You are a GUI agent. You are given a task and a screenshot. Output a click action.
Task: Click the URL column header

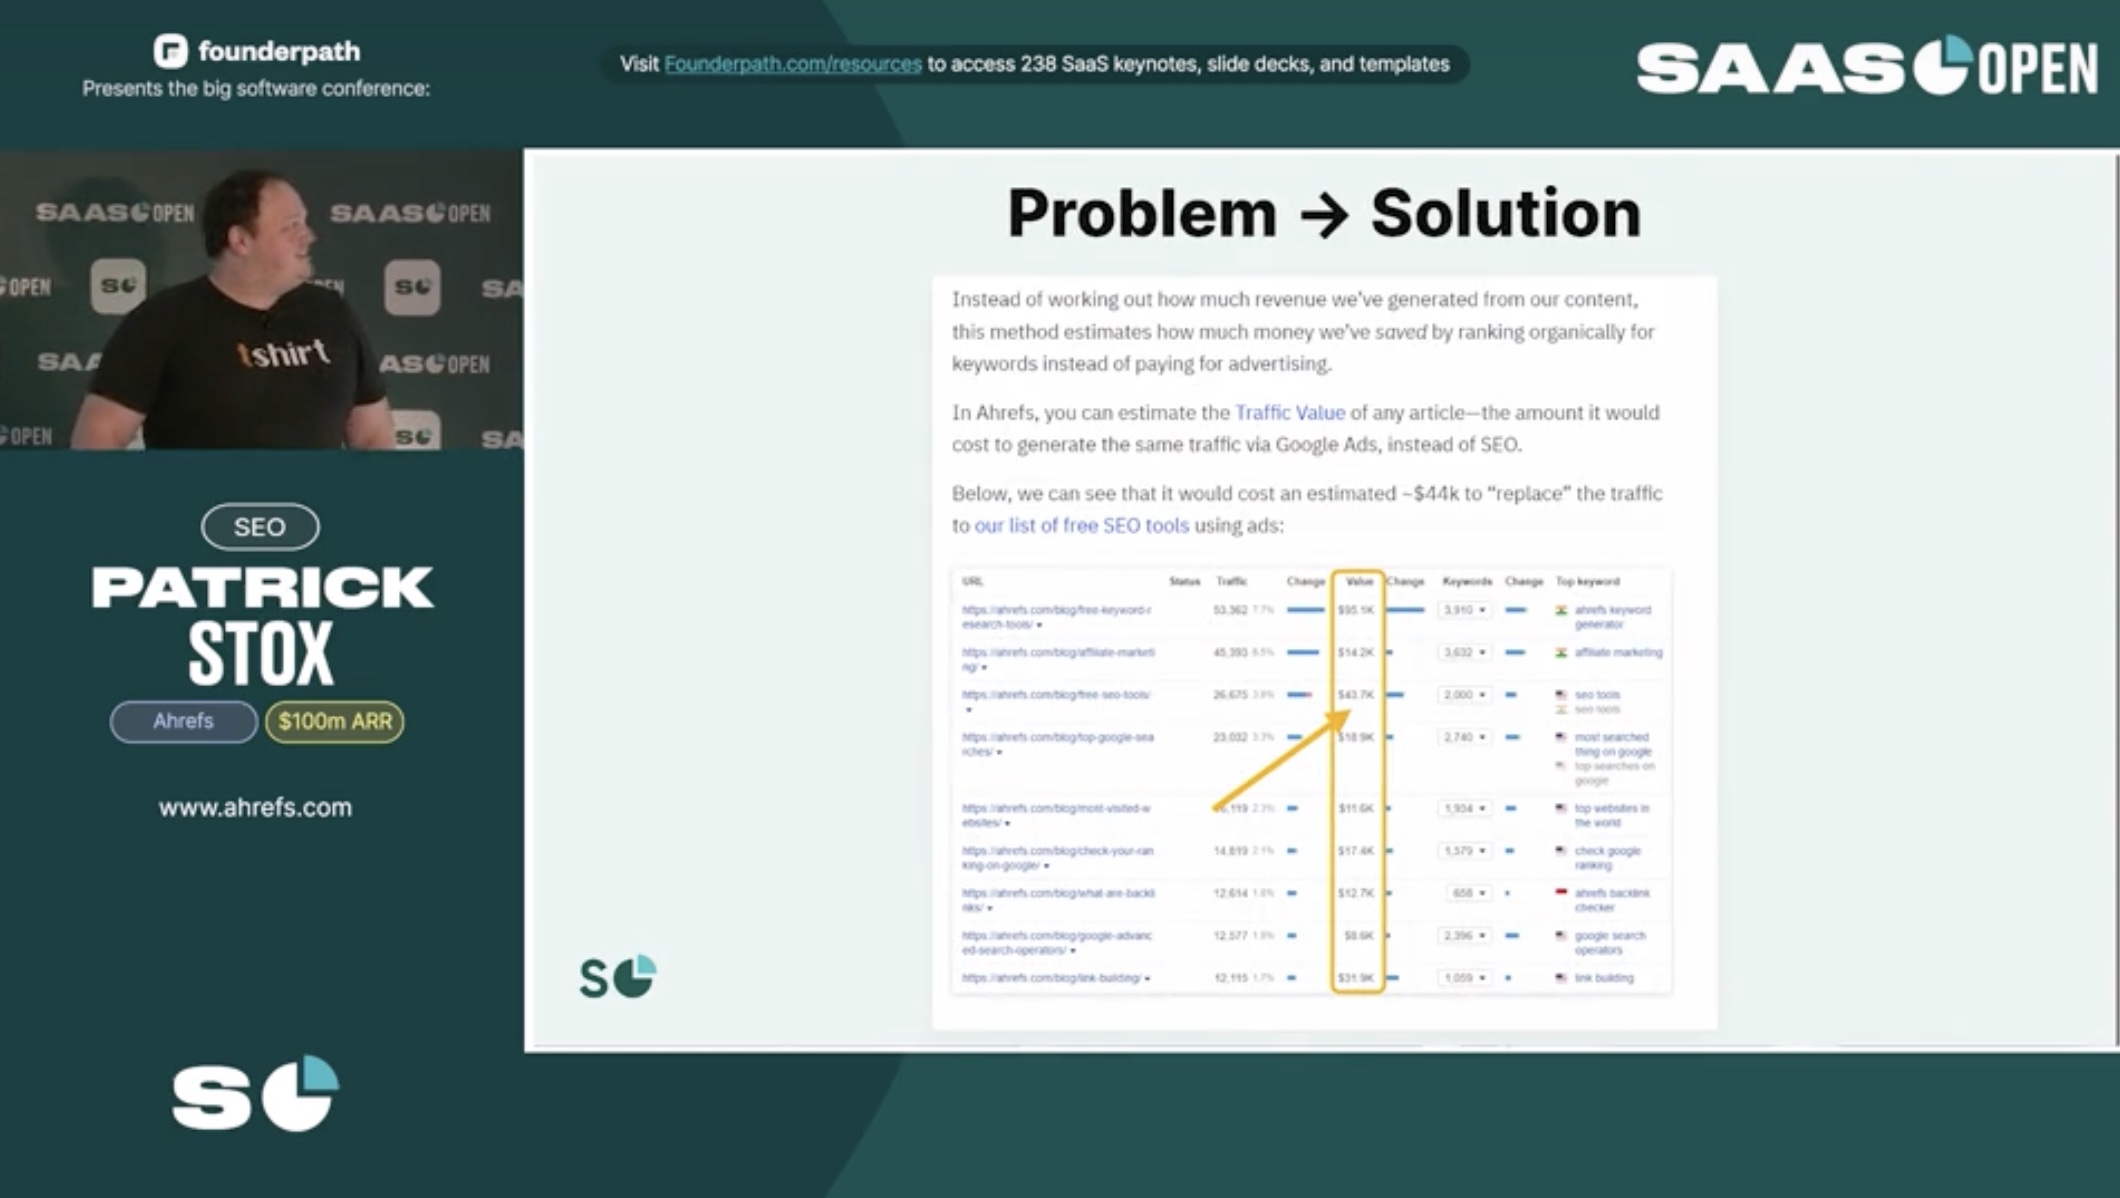tap(972, 581)
